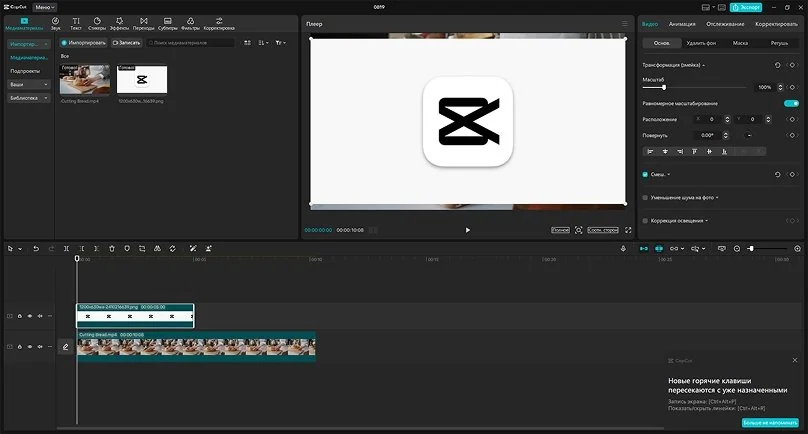Toggle auto snapping teal button in timeline
The width and height of the screenshot is (808, 434).
point(659,248)
